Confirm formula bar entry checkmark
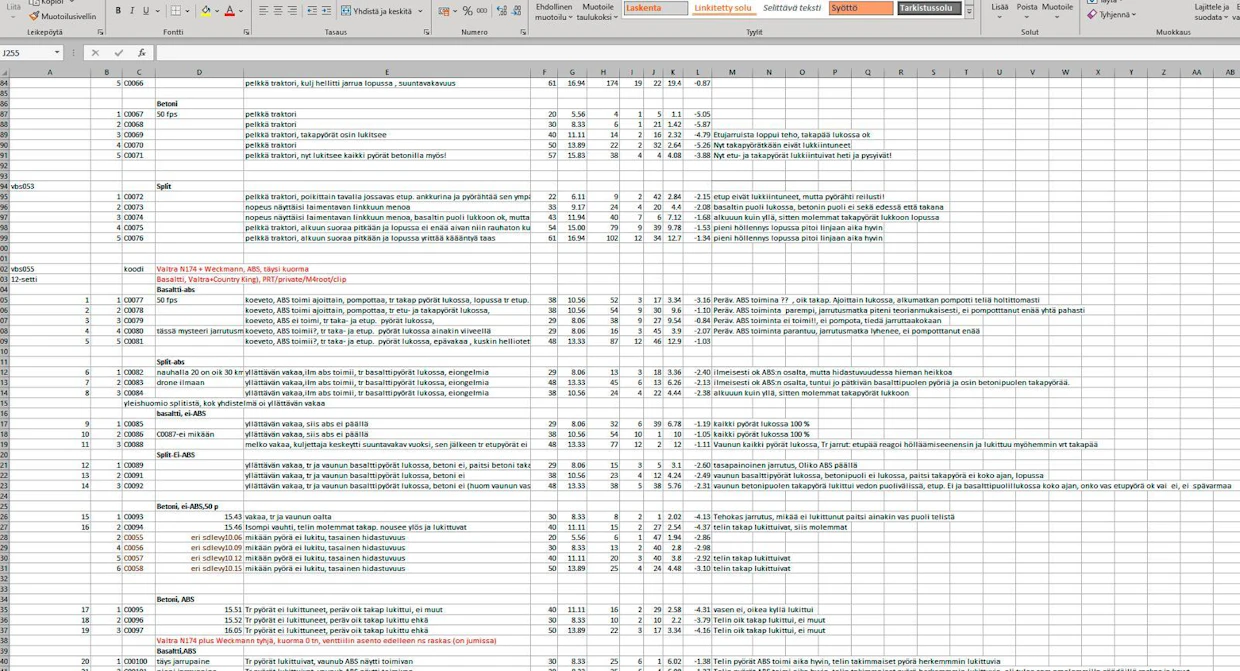 tap(118, 53)
